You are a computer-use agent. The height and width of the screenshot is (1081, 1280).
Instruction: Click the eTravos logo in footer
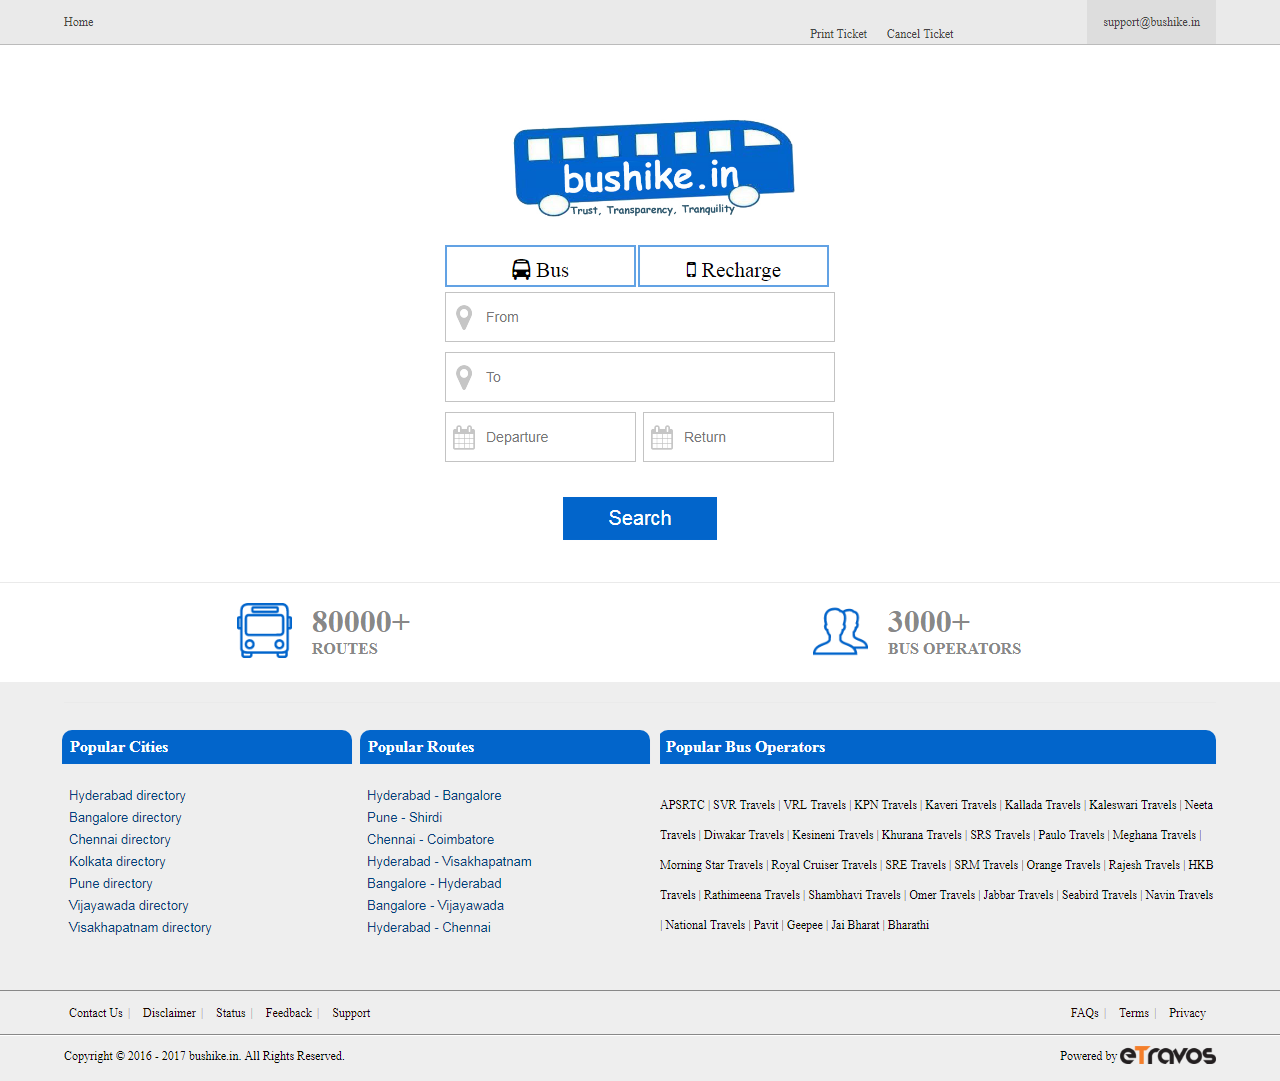[1168, 1055]
